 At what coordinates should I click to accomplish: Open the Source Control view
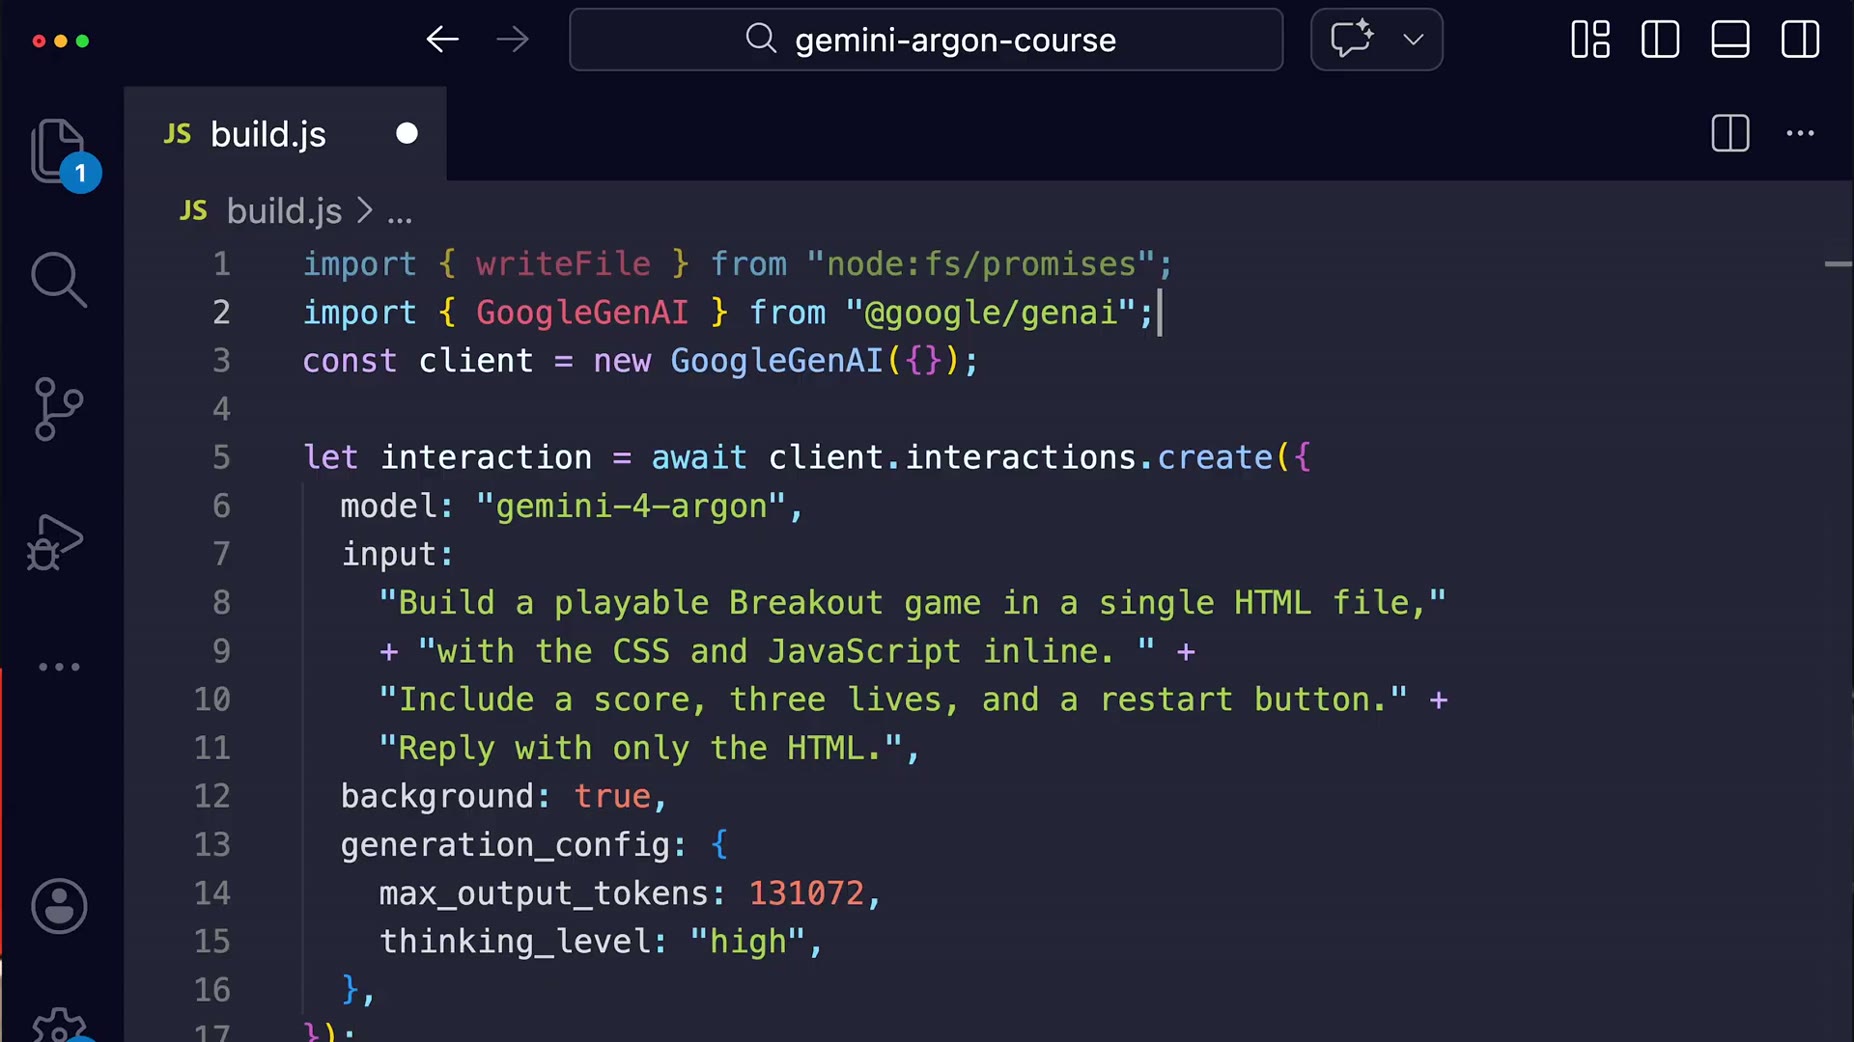[x=58, y=409]
